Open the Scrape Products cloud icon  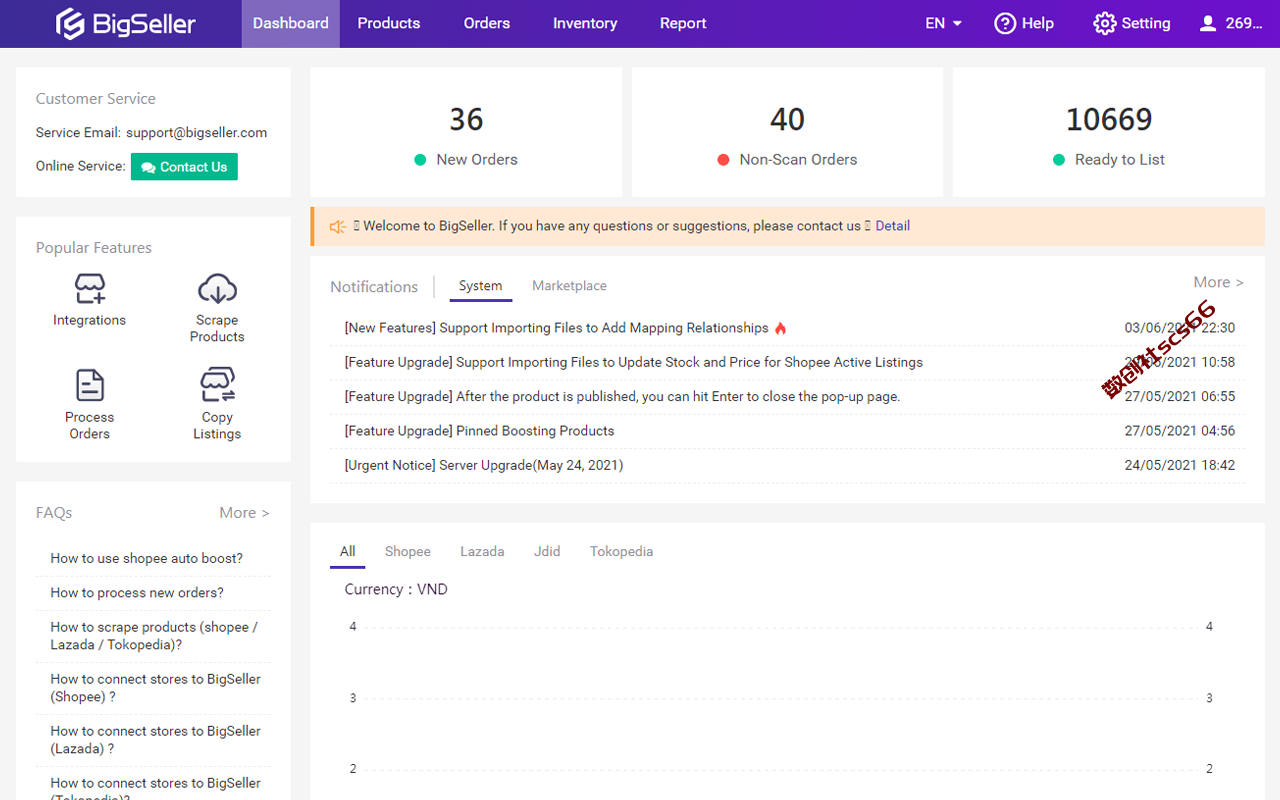coord(217,289)
